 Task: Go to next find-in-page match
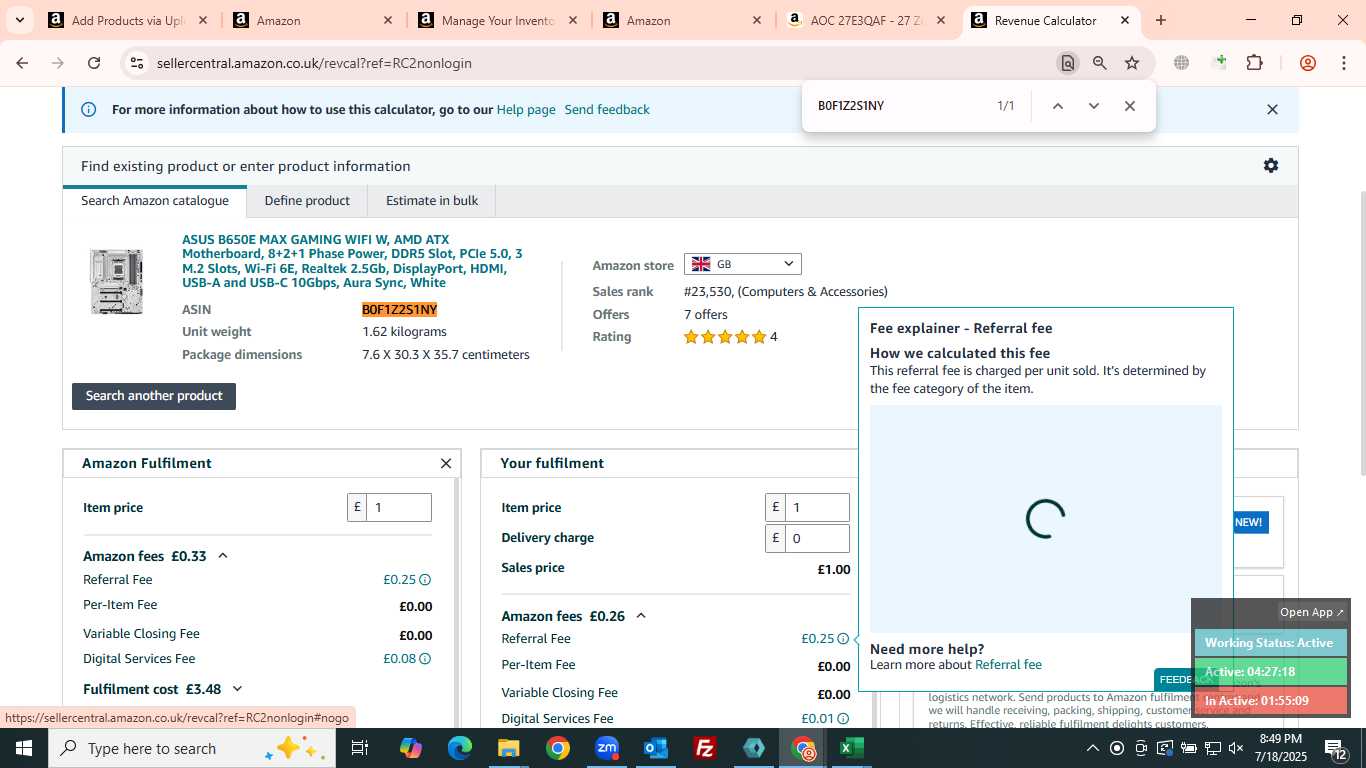[x=1093, y=106]
